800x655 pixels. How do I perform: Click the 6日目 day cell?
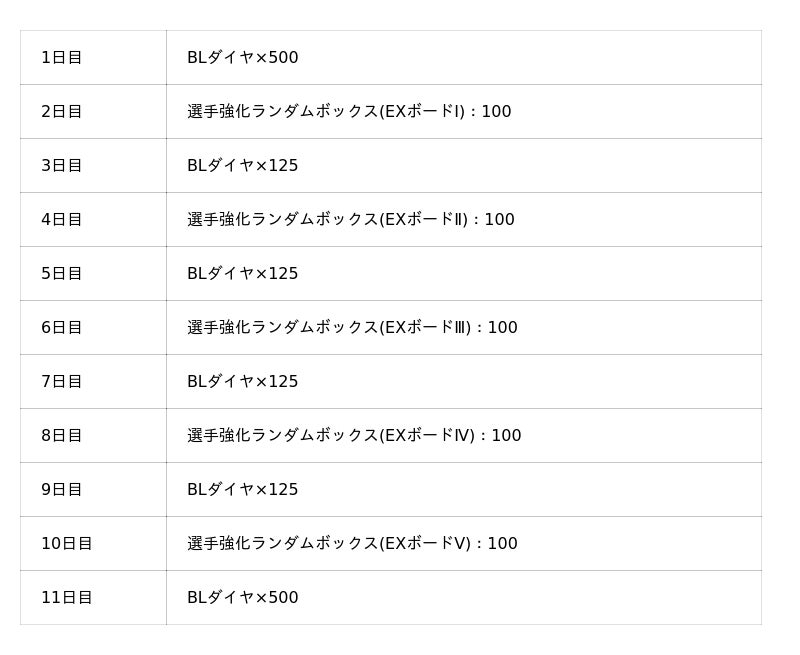pos(62,328)
